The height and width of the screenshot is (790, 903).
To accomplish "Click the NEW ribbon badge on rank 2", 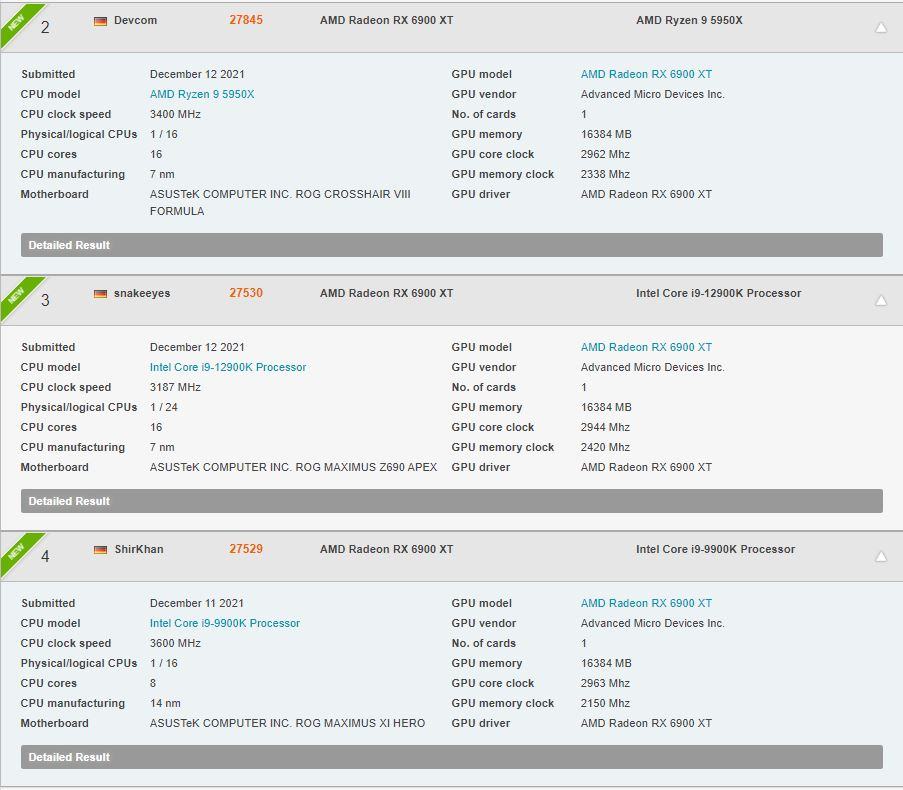I will click(17, 21).
